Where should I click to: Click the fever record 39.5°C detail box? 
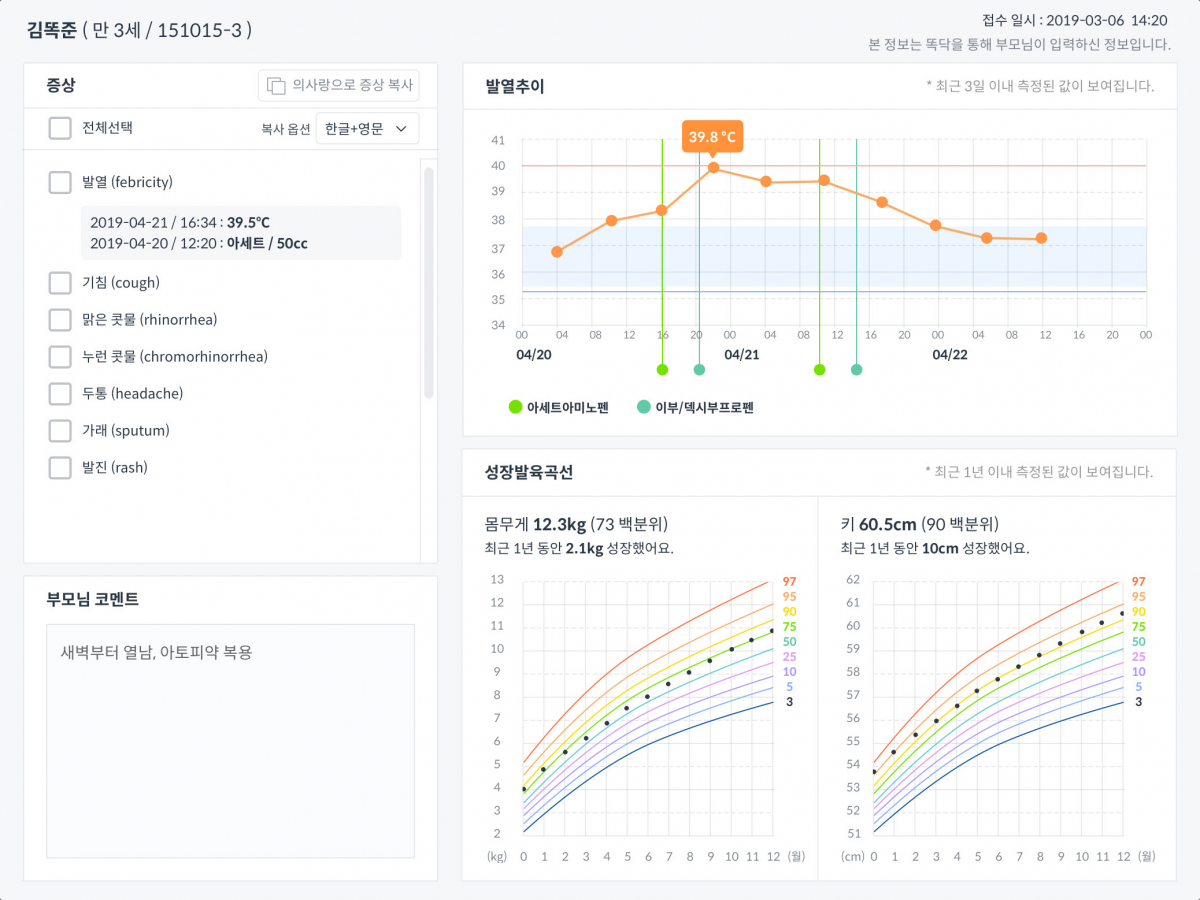click(240, 233)
